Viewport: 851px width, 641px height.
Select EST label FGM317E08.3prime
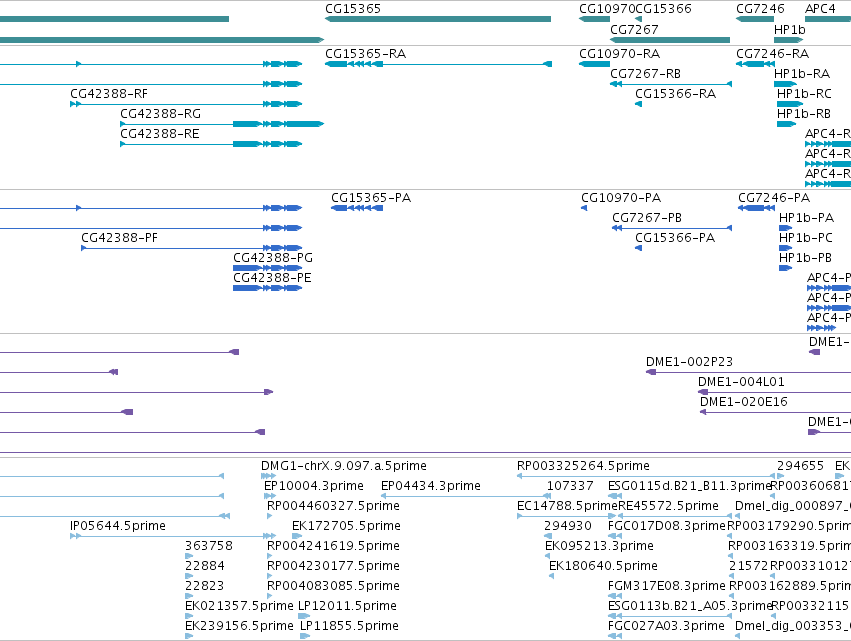(x=666, y=586)
